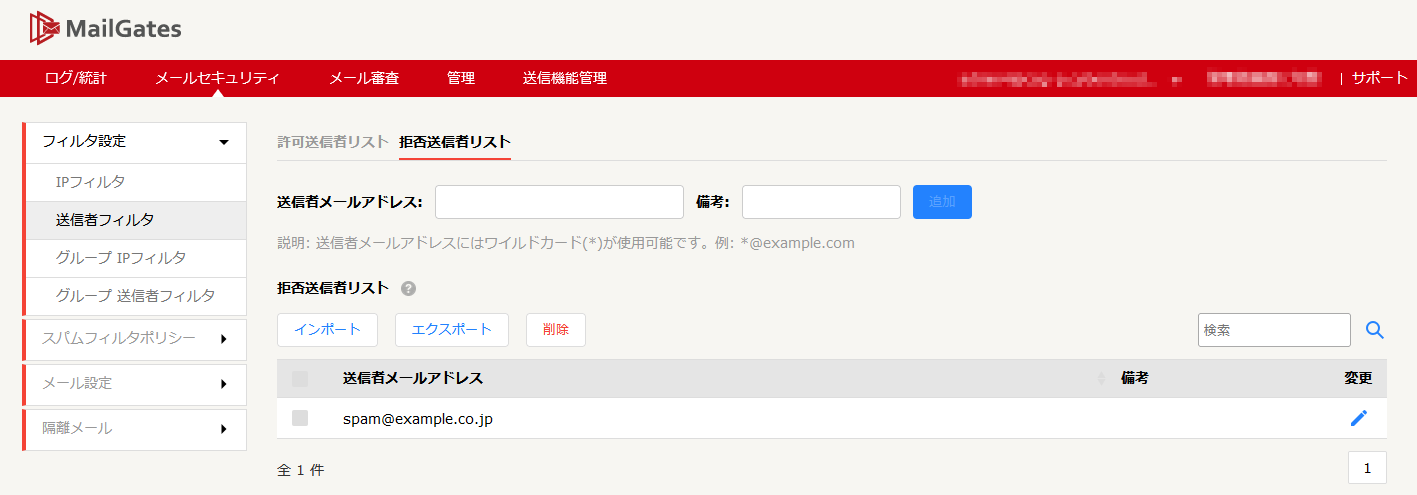This screenshot has width=1417, height=495.
Task: Edit spam@example.co.jp with pencil icon
Action: click(x=1358, y=418)
